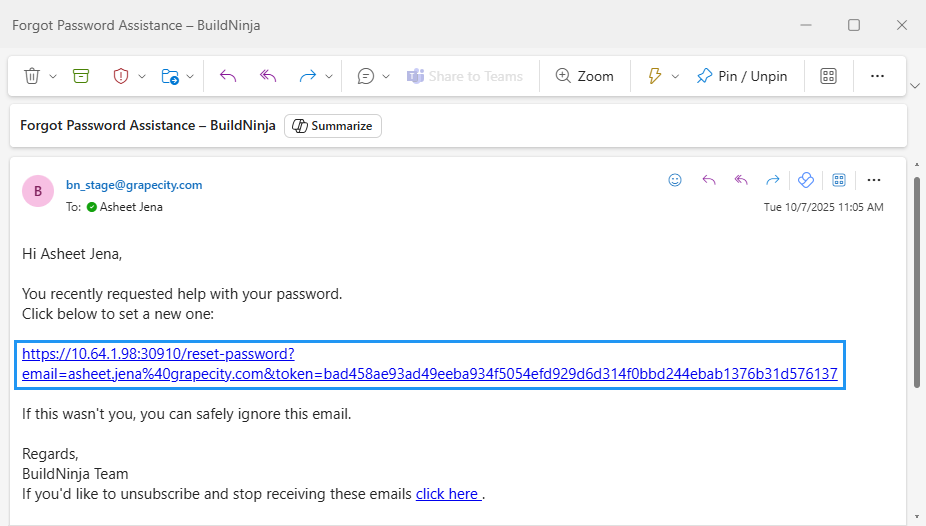This screenshot has width=926, height=526.
Task: Click Pin / Unpin
Action: tap(742, 76)
